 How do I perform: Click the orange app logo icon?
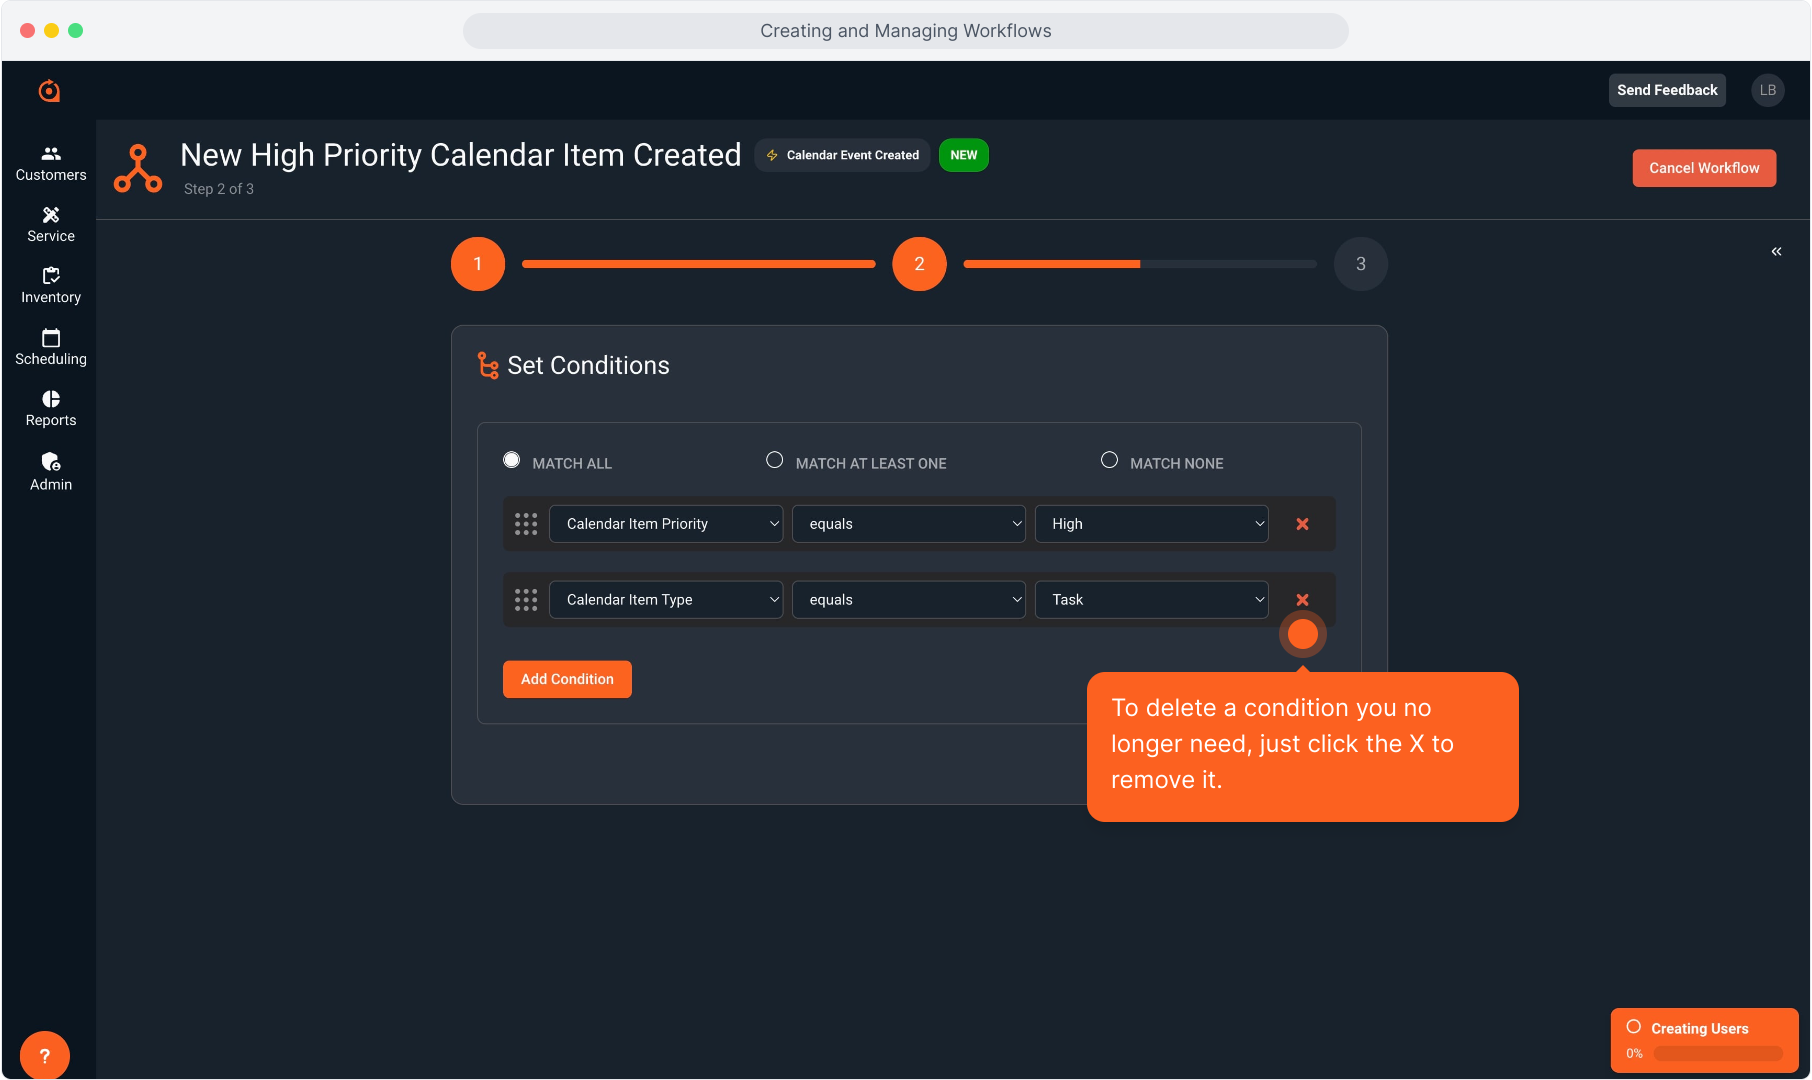[x=49, y=91]
